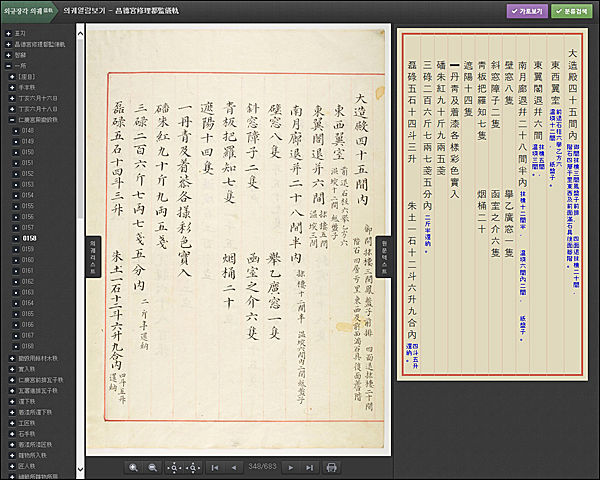Open page 0166 in the tree
Screen dimensions: 600x480
tap(28, 324)
